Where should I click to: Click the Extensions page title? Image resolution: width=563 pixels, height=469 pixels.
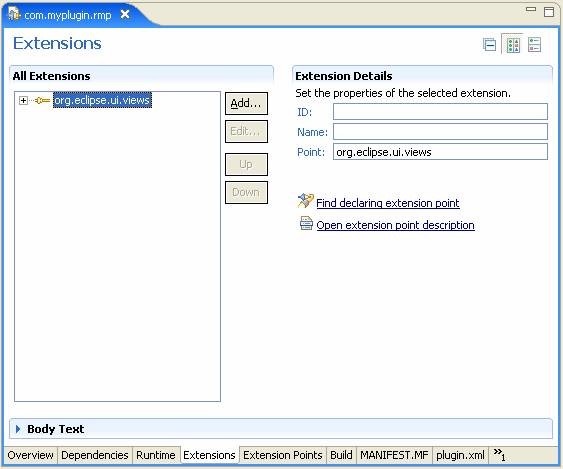point(57,43)
